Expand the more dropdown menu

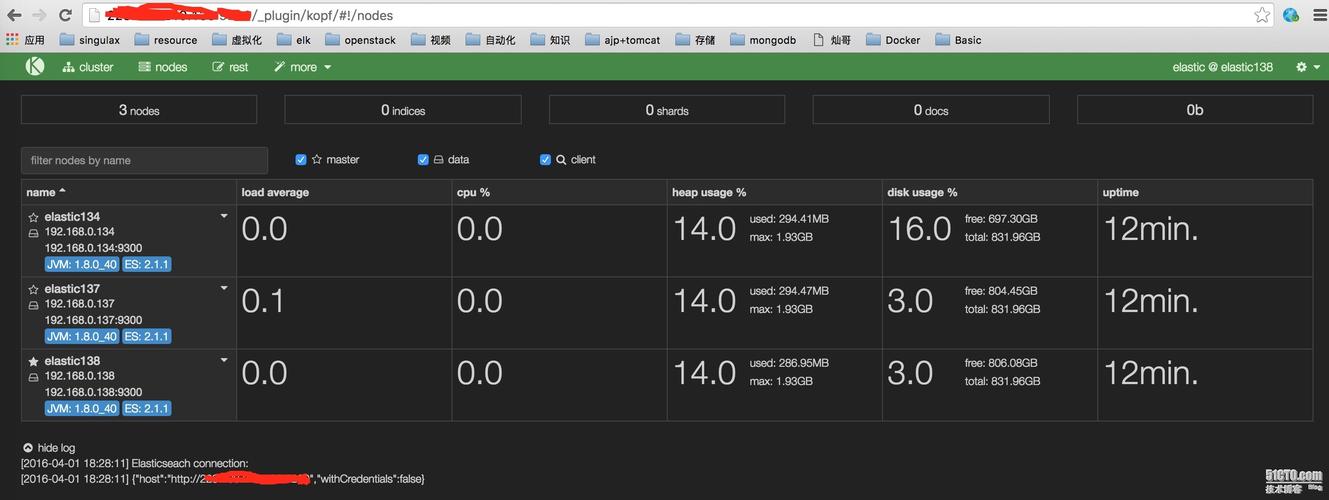click(x=302, y=67)
